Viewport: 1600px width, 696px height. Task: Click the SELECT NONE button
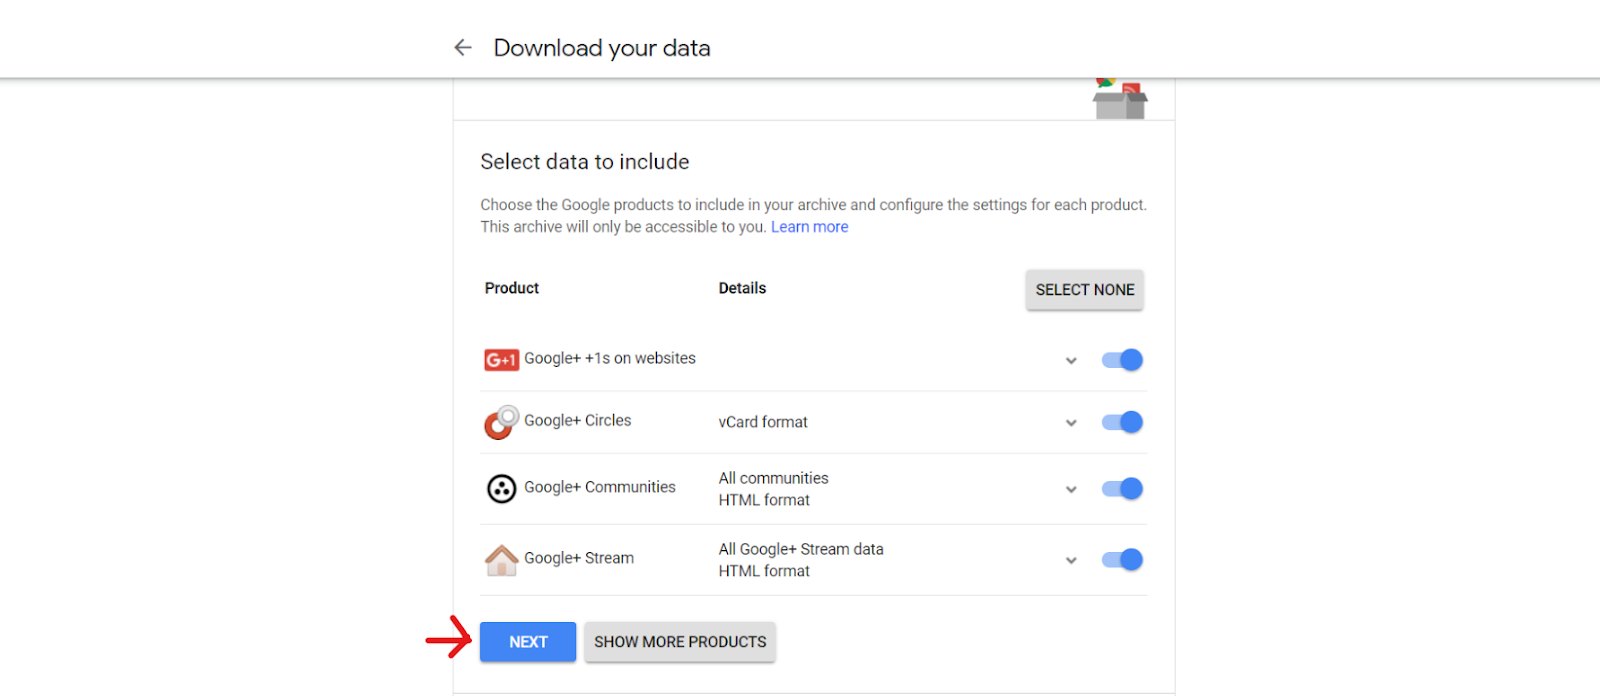(x=1085, y=290)
